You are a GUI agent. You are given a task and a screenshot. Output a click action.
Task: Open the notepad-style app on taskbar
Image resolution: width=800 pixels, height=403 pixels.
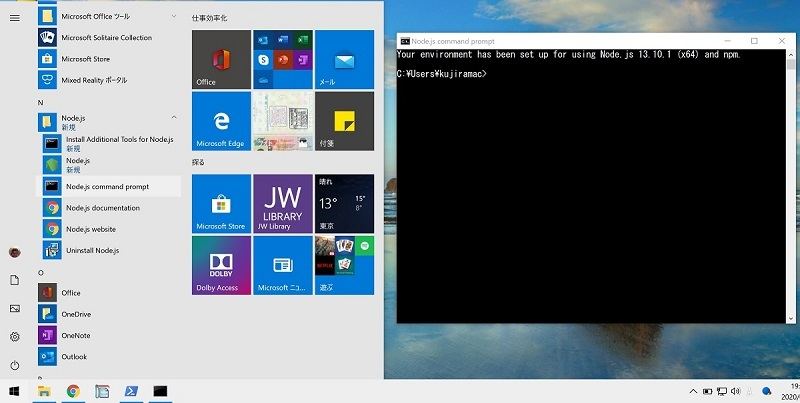(x=102, y=391)
